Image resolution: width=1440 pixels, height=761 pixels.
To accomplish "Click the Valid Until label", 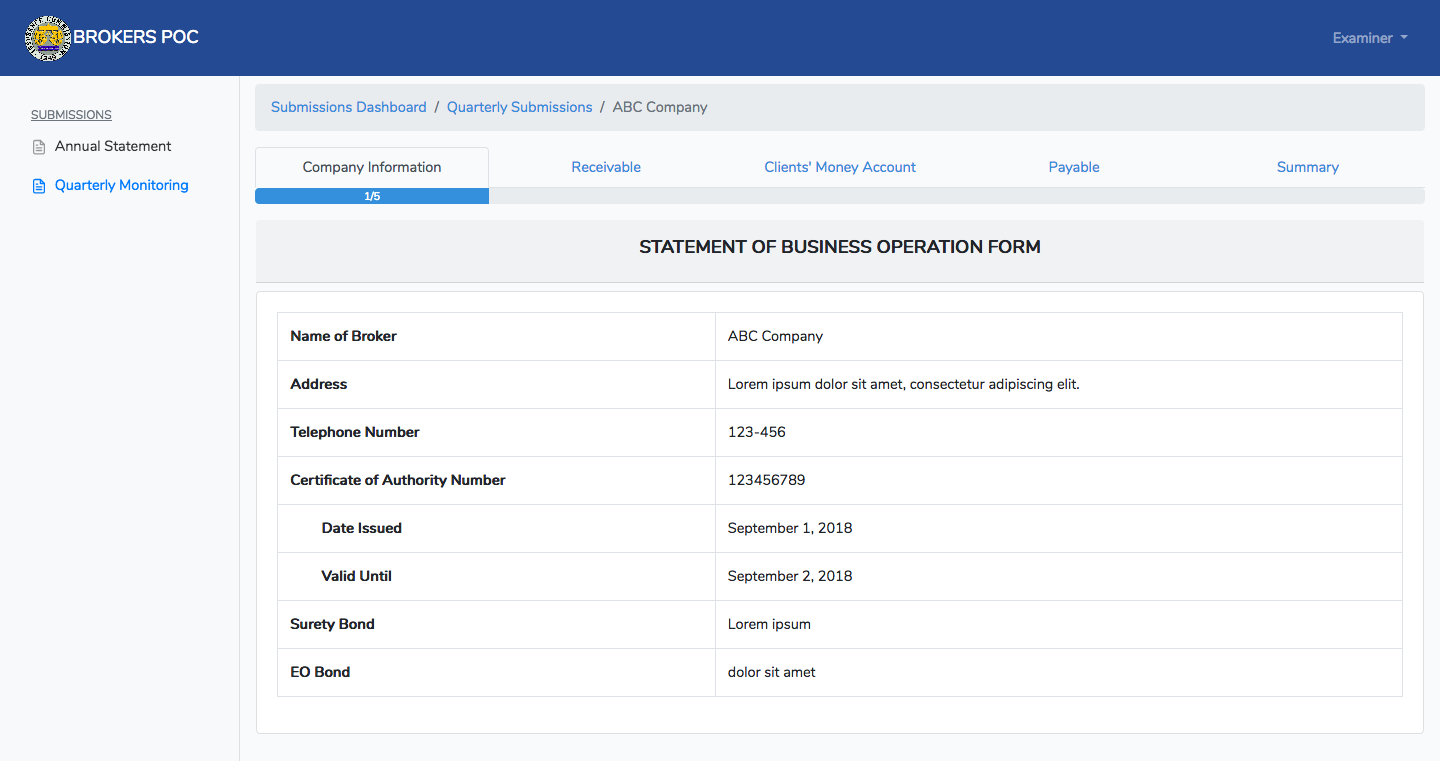I will (x=357, y=576).
